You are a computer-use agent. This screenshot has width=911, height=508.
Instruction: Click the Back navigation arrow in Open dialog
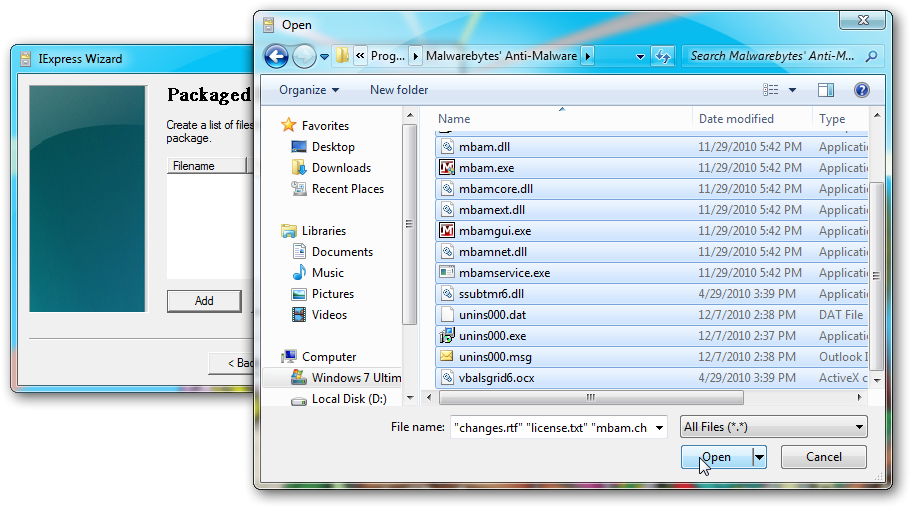click(x=276, y=56)
